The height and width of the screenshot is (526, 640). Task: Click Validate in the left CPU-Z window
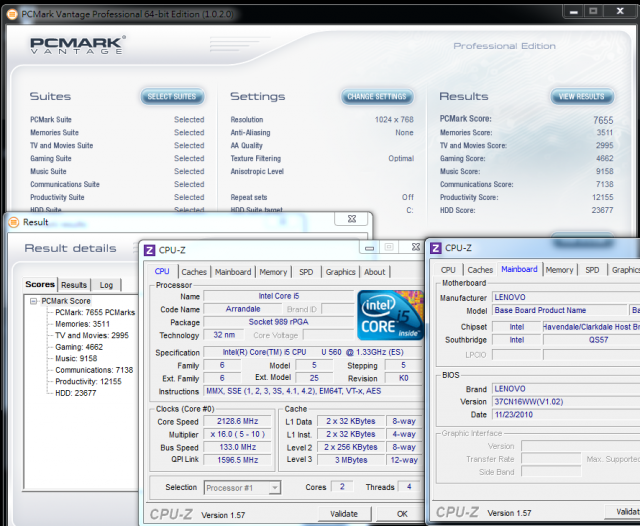pyautogui.click(x=344, y=514)
